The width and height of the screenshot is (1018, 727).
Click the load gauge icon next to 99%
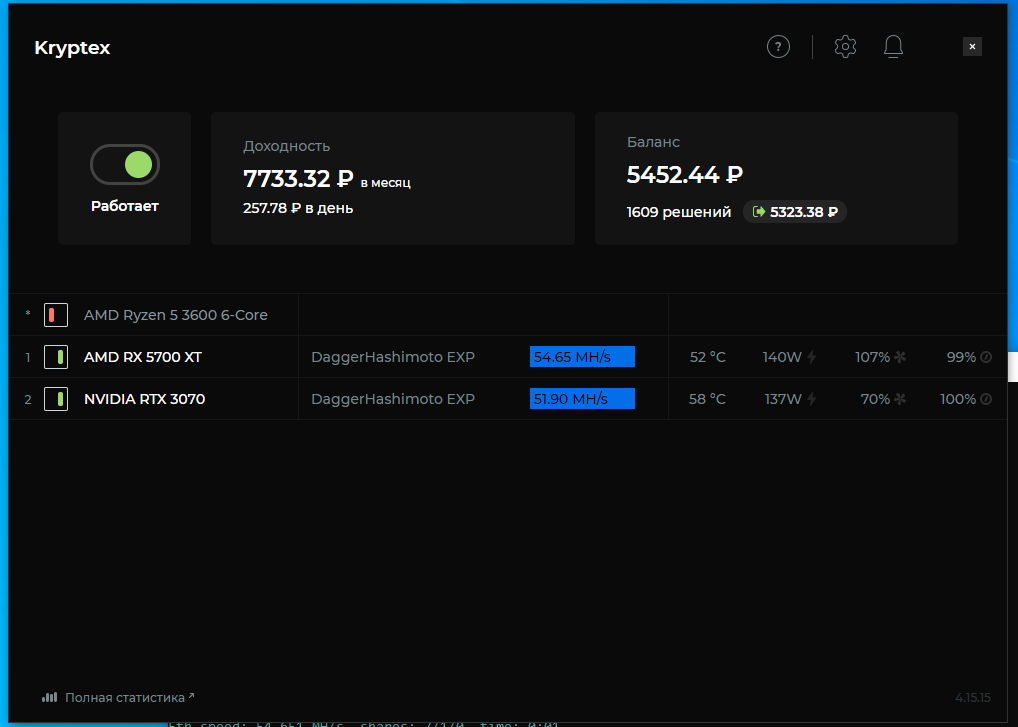click(x=986, y=357)
